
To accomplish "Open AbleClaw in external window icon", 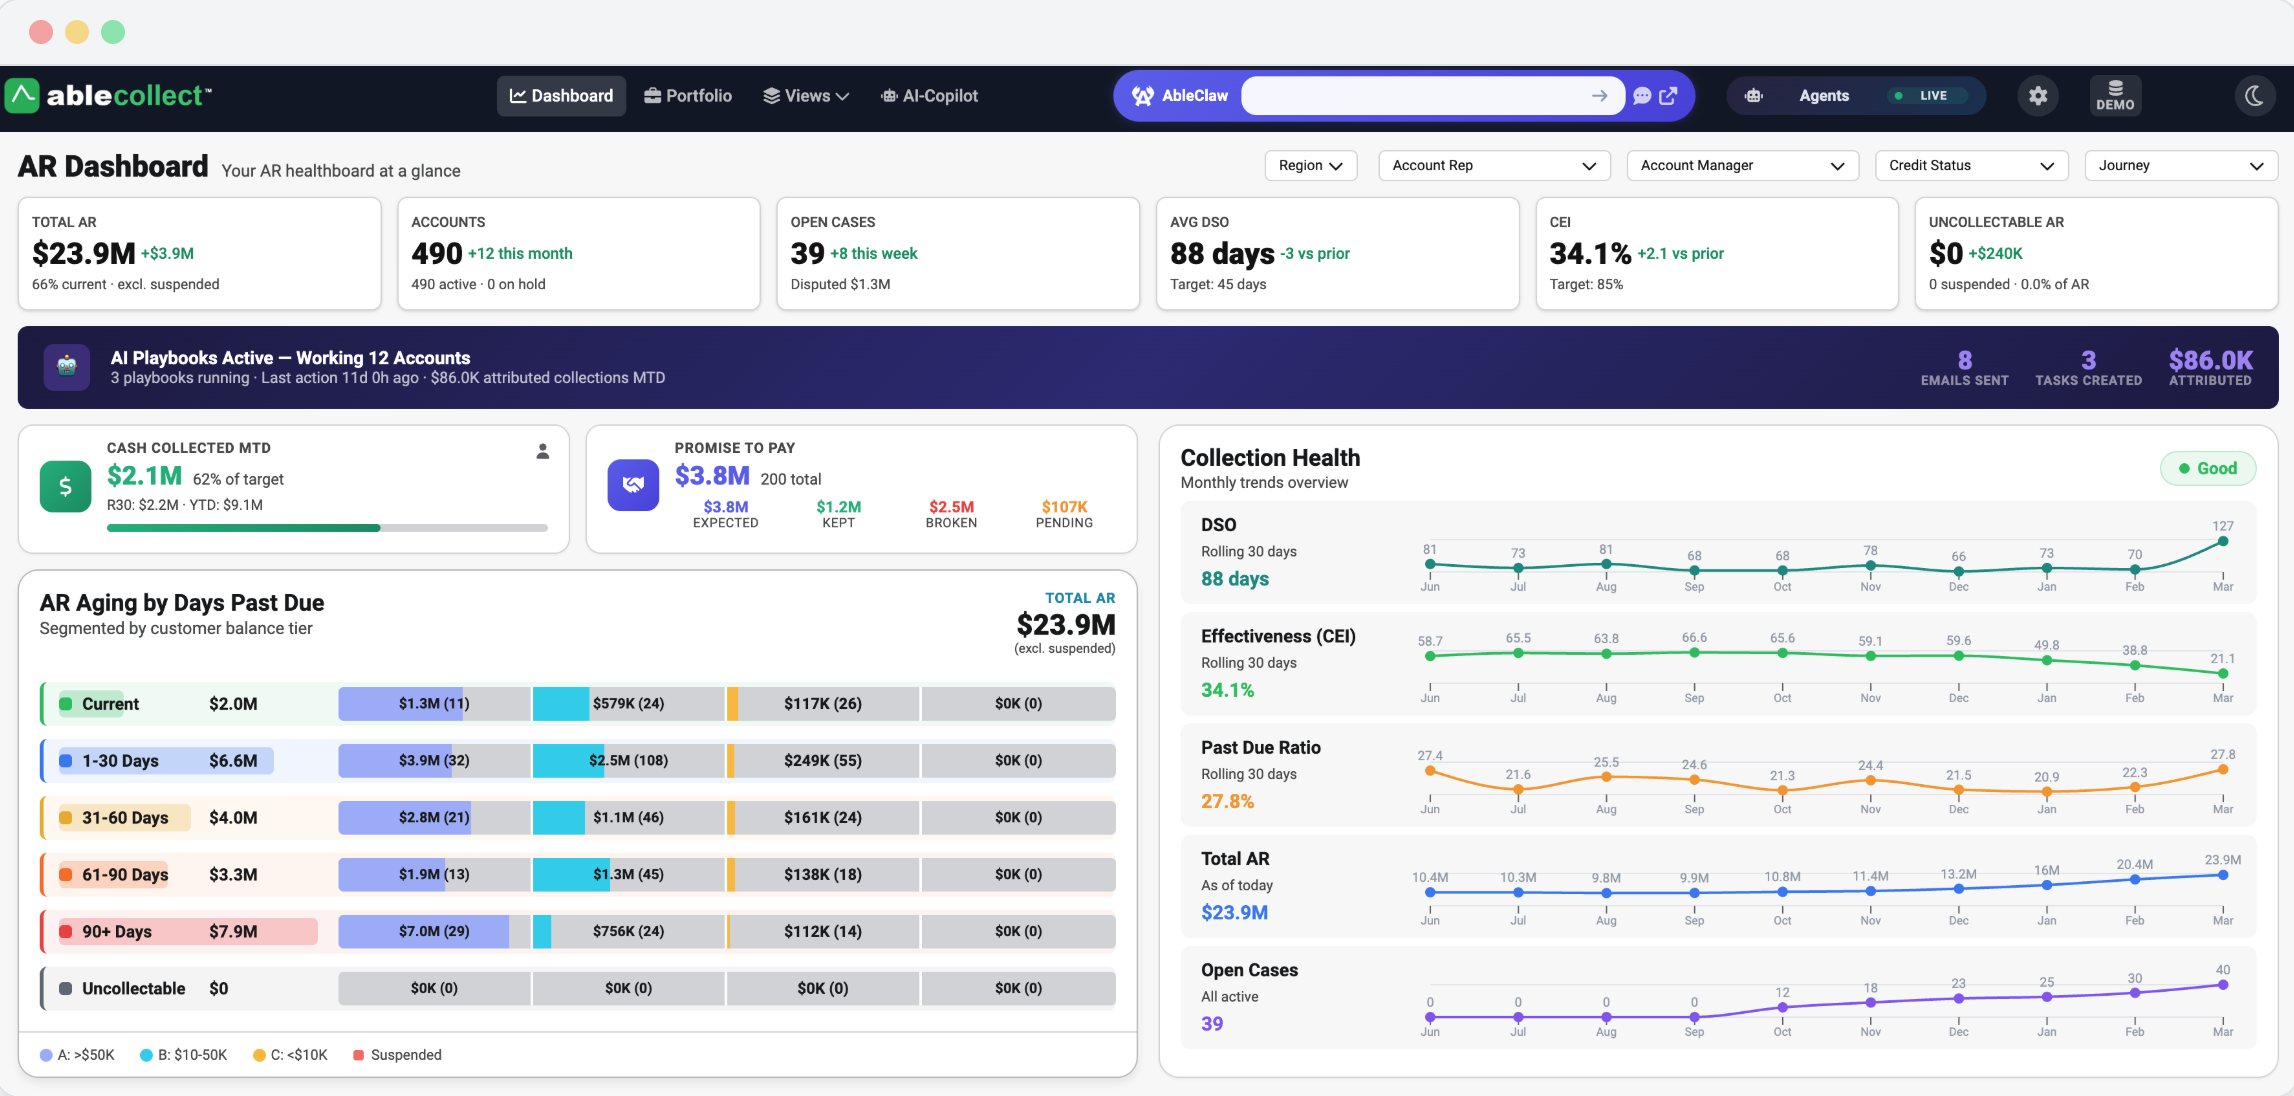I will 1668,96.
